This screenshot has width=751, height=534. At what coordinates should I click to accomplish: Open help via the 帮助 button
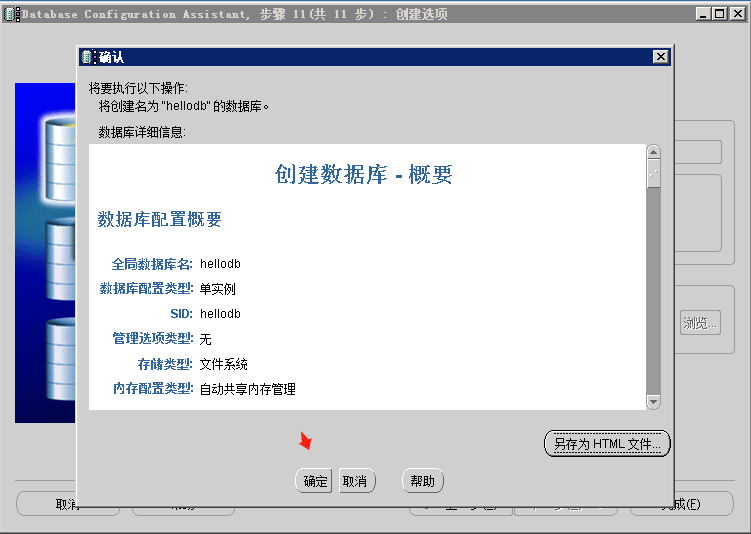click(422, 481)
